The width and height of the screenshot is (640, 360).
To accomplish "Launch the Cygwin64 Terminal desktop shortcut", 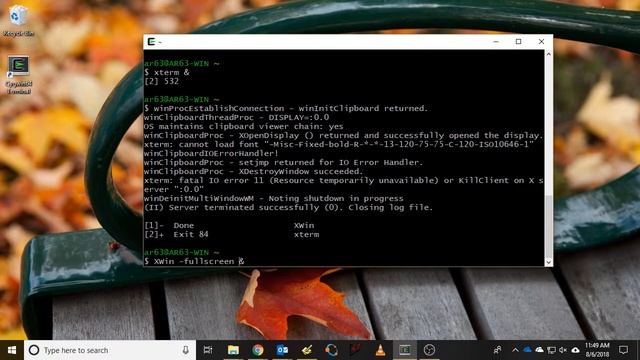I will [19, 75].
